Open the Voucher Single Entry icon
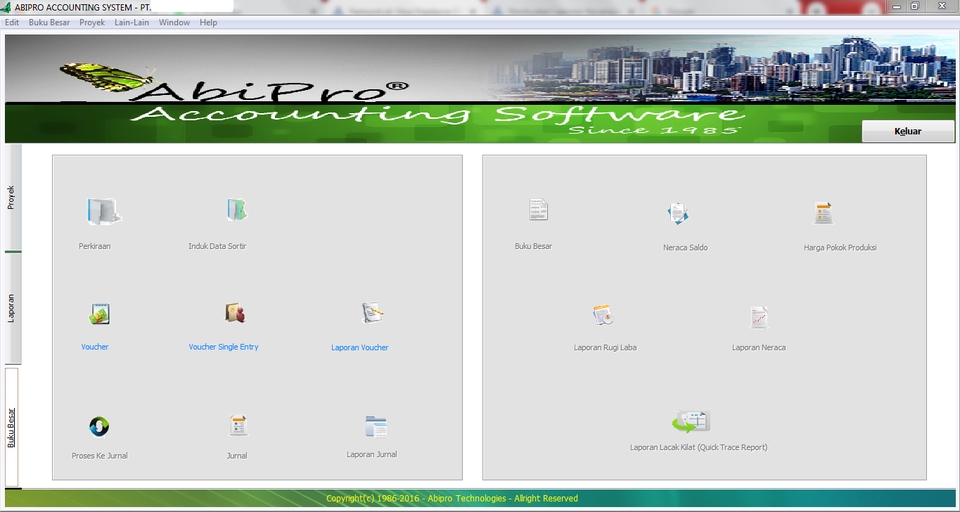960x512 pixels. tap(234, 313)
